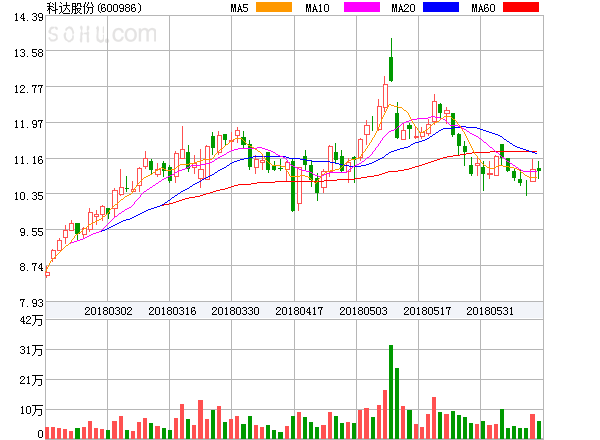This screenshot has width=600, height=440.
Task: Click the 11.97 price axis label
Action: tap(29, 124)
